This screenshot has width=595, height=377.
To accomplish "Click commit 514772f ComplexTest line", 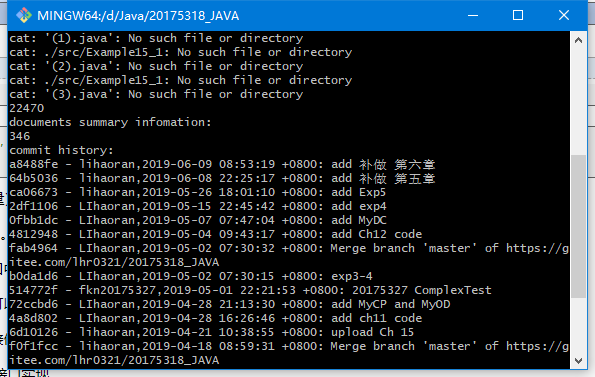I will point(250,291).
